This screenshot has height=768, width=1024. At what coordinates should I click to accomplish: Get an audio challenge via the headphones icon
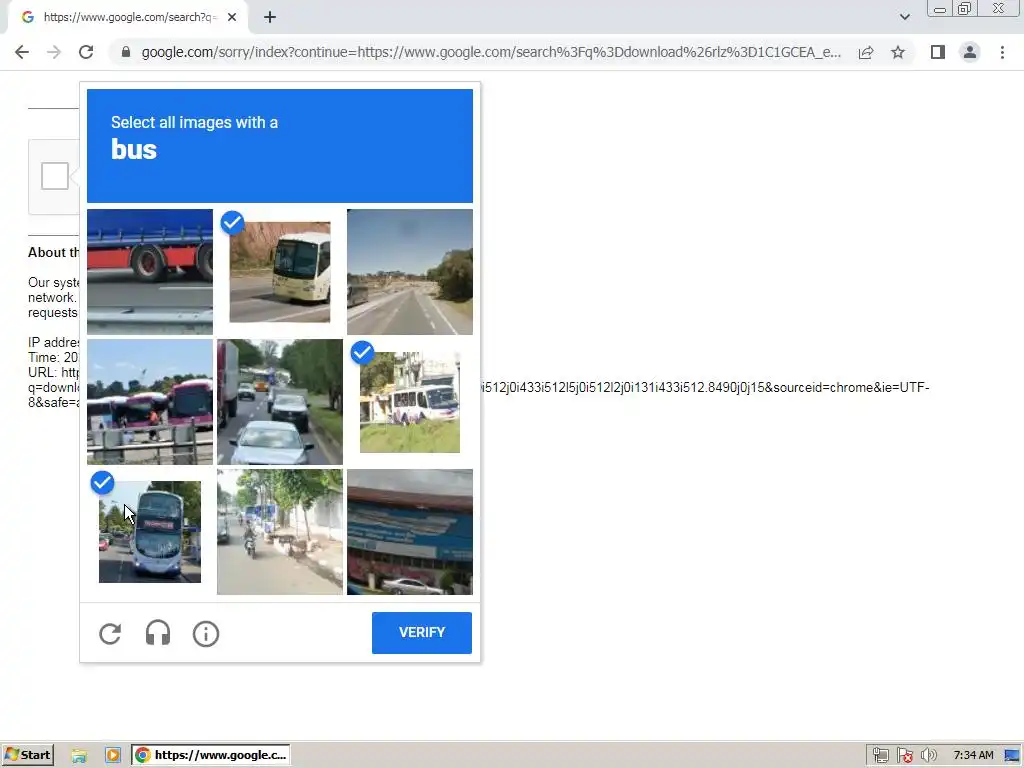[x=158, y=633]
